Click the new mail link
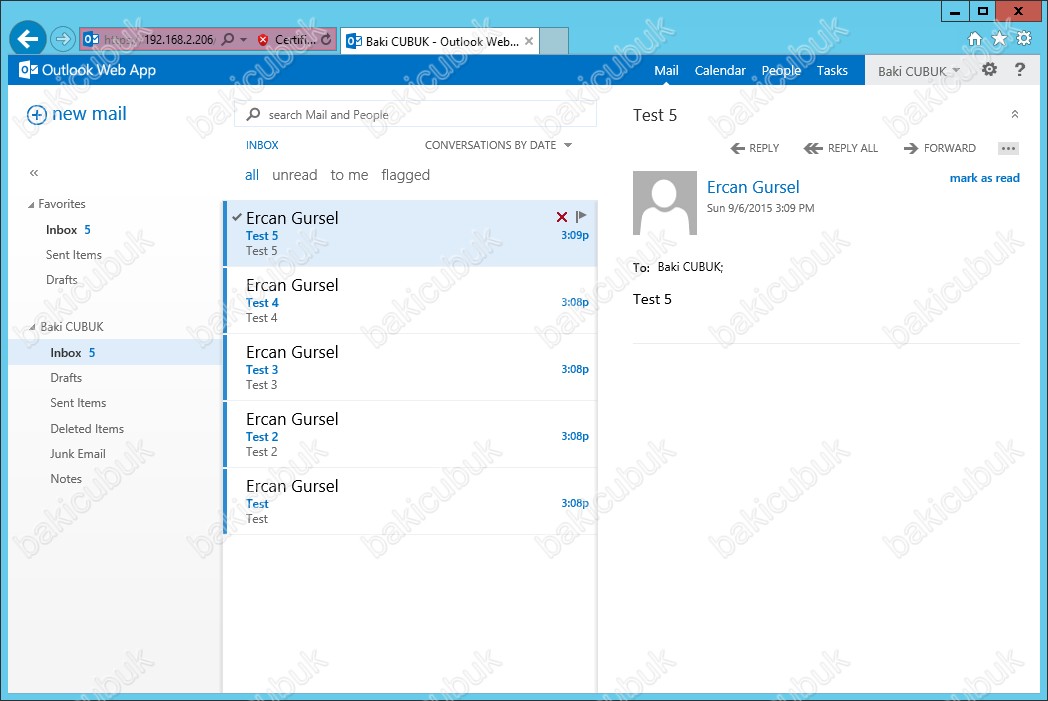 pyautogui.click(x=89, y=114)
